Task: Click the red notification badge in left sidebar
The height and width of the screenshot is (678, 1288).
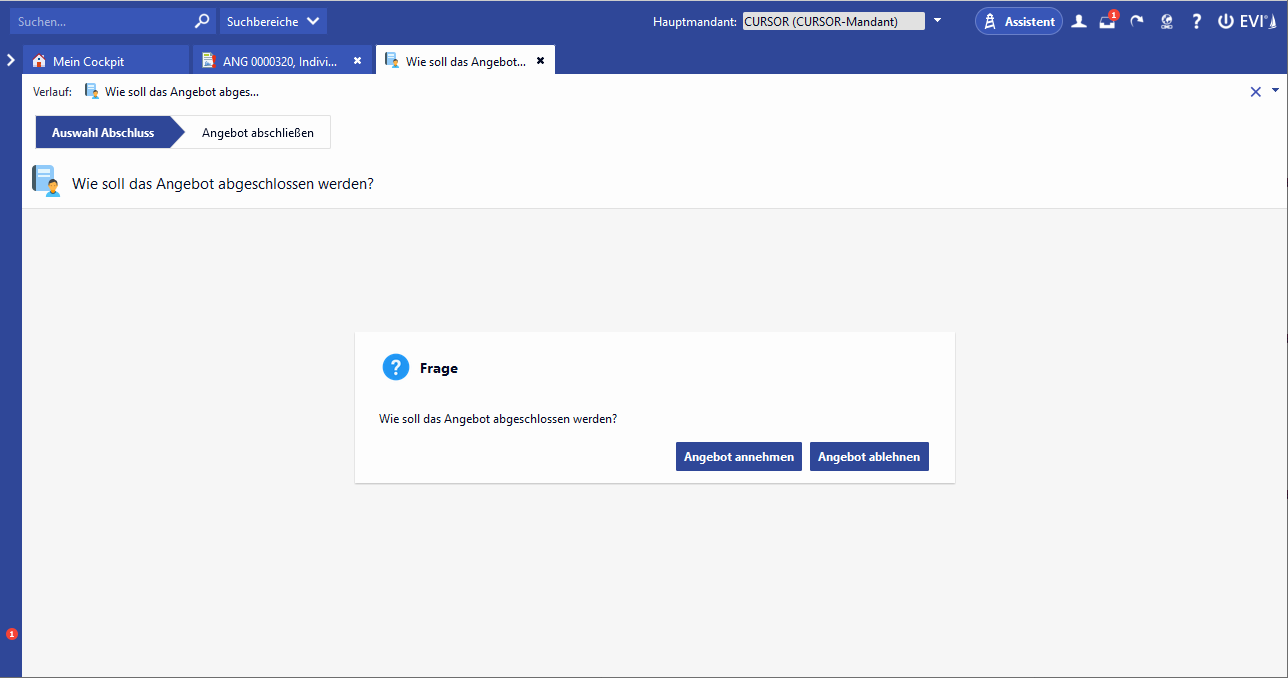Action: (x=12, y=634)
